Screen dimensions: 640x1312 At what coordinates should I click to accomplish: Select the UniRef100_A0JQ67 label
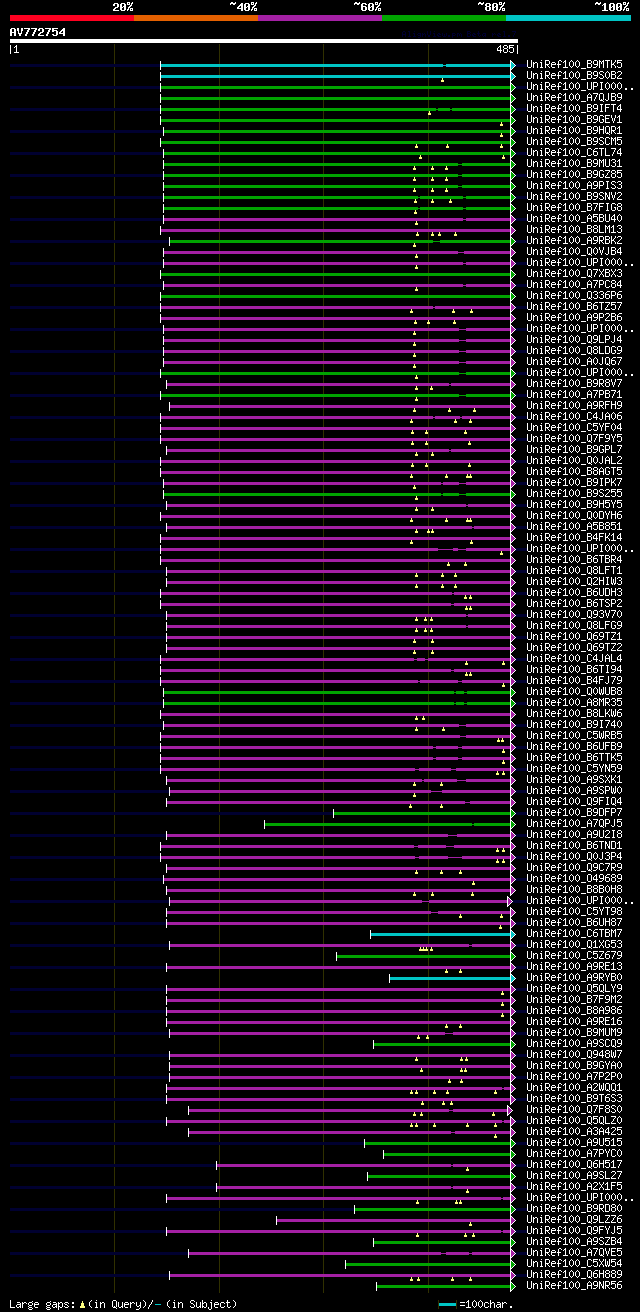574,361
